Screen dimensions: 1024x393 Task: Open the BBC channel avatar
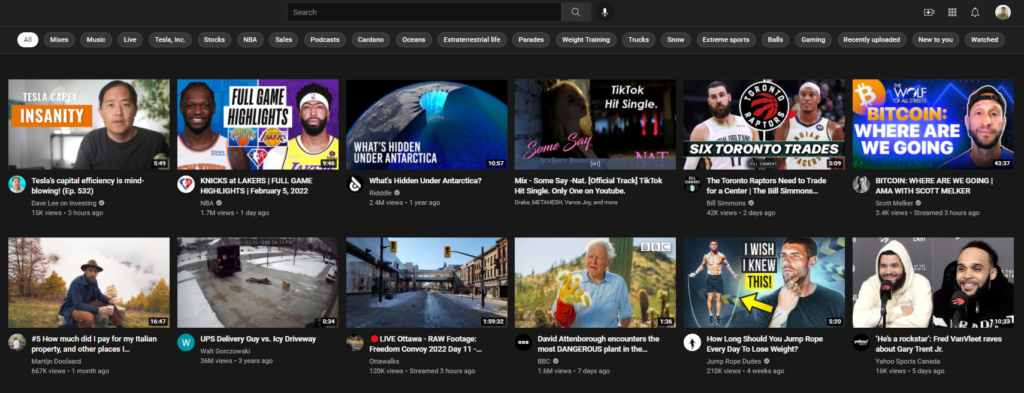pyautogui.click(x=524, y=343)
